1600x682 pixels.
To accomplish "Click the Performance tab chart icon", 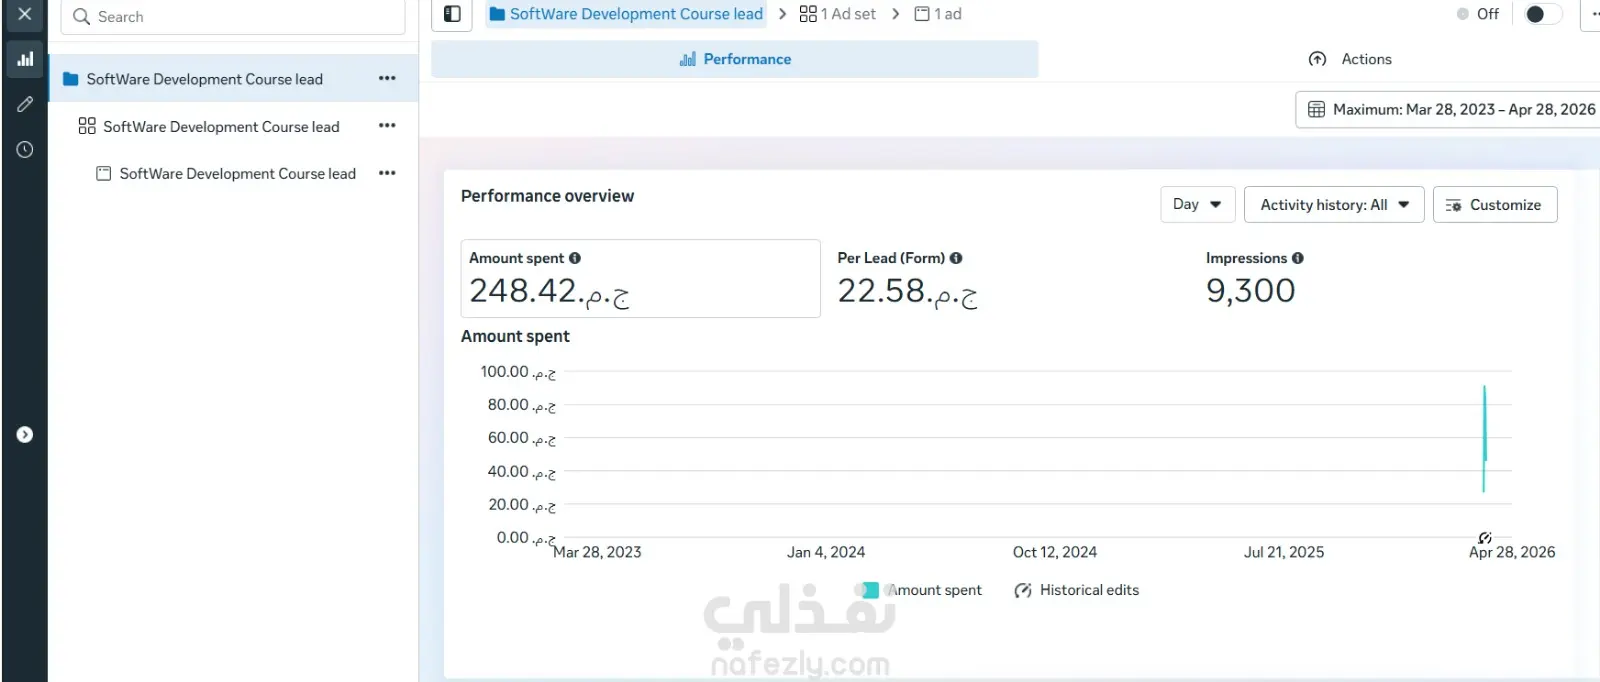I will [x=688, y=59].
